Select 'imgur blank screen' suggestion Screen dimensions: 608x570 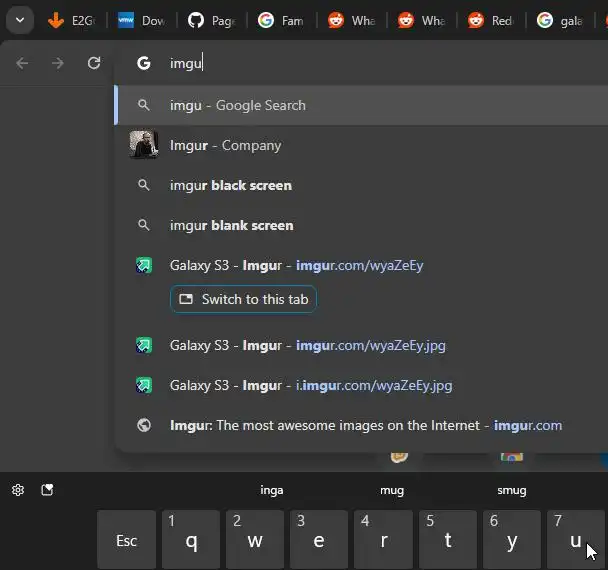click(x=361, y=225)
